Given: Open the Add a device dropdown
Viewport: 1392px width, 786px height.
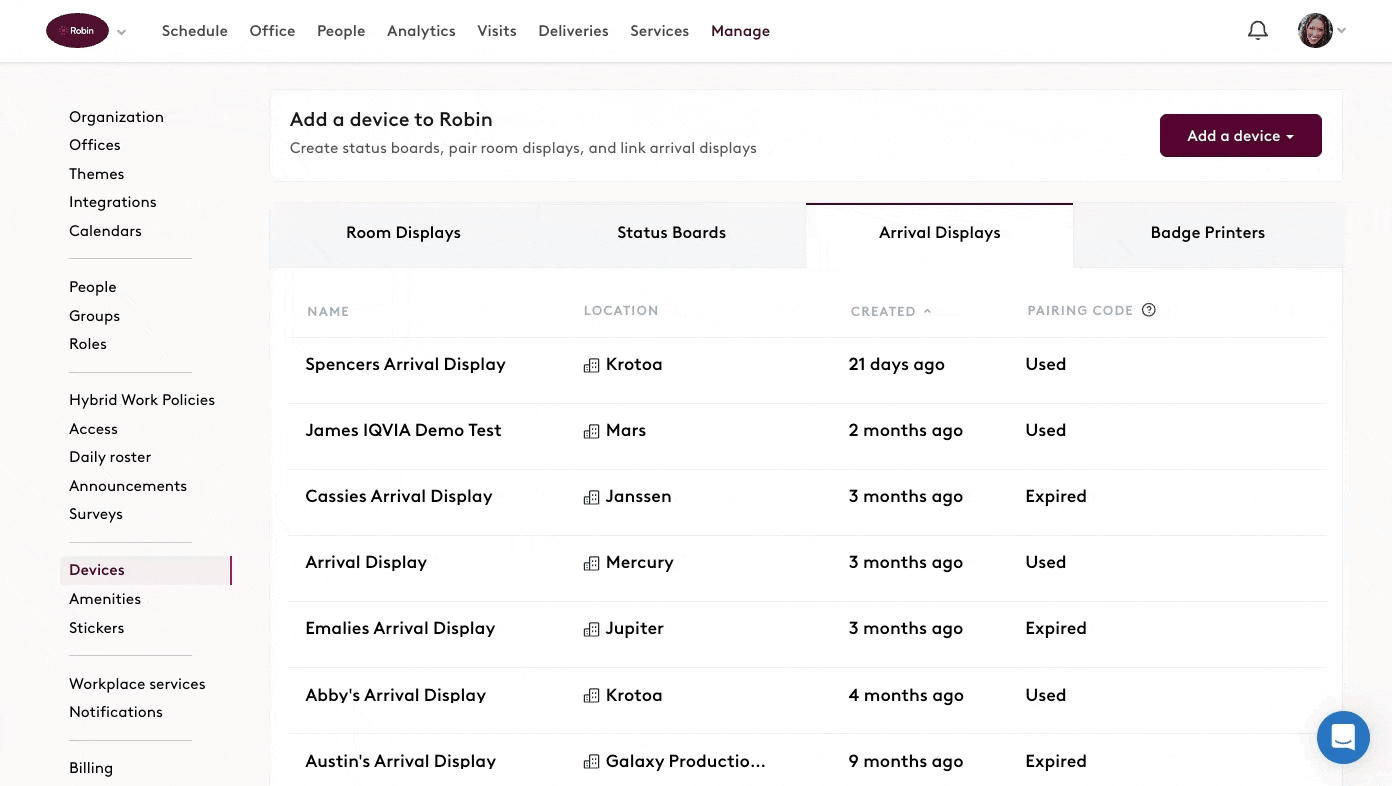Looking at the screenshot, I should pyautogui.click(x=1241, y=136).
